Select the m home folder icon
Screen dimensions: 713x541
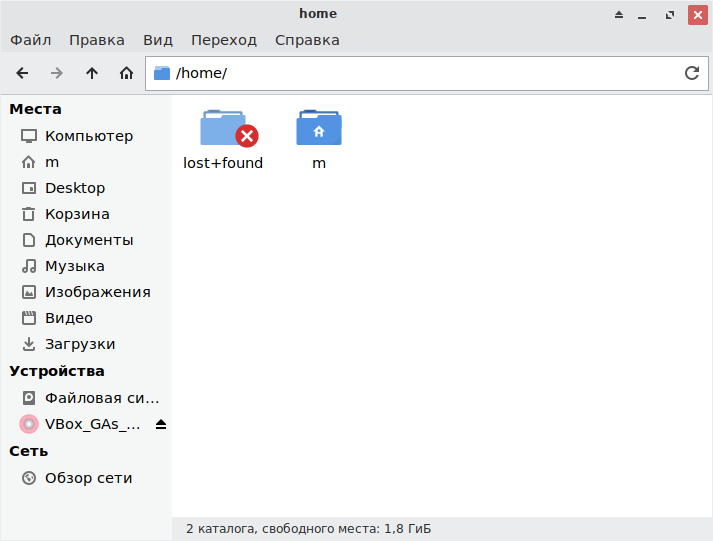pyautogui.click(x=318, y=129)
